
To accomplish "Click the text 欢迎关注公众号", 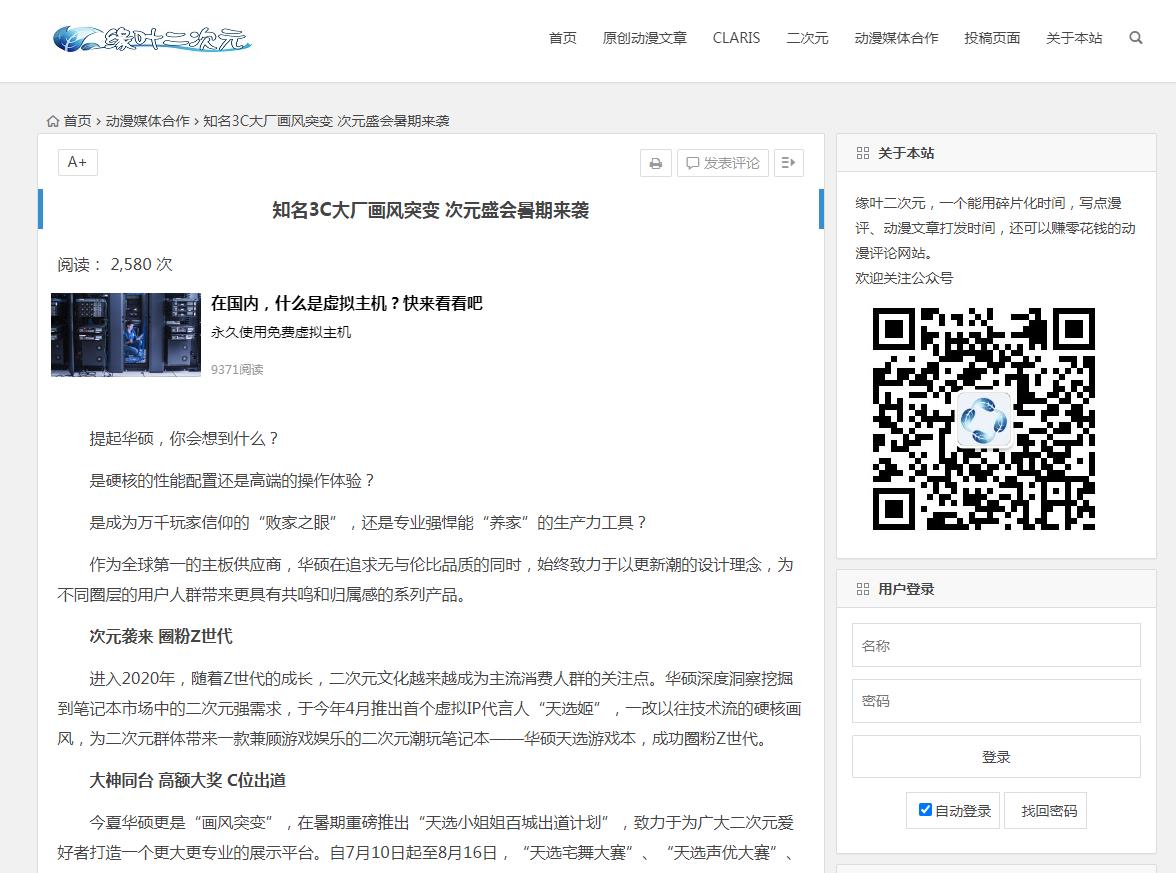I will click(904, 278).
